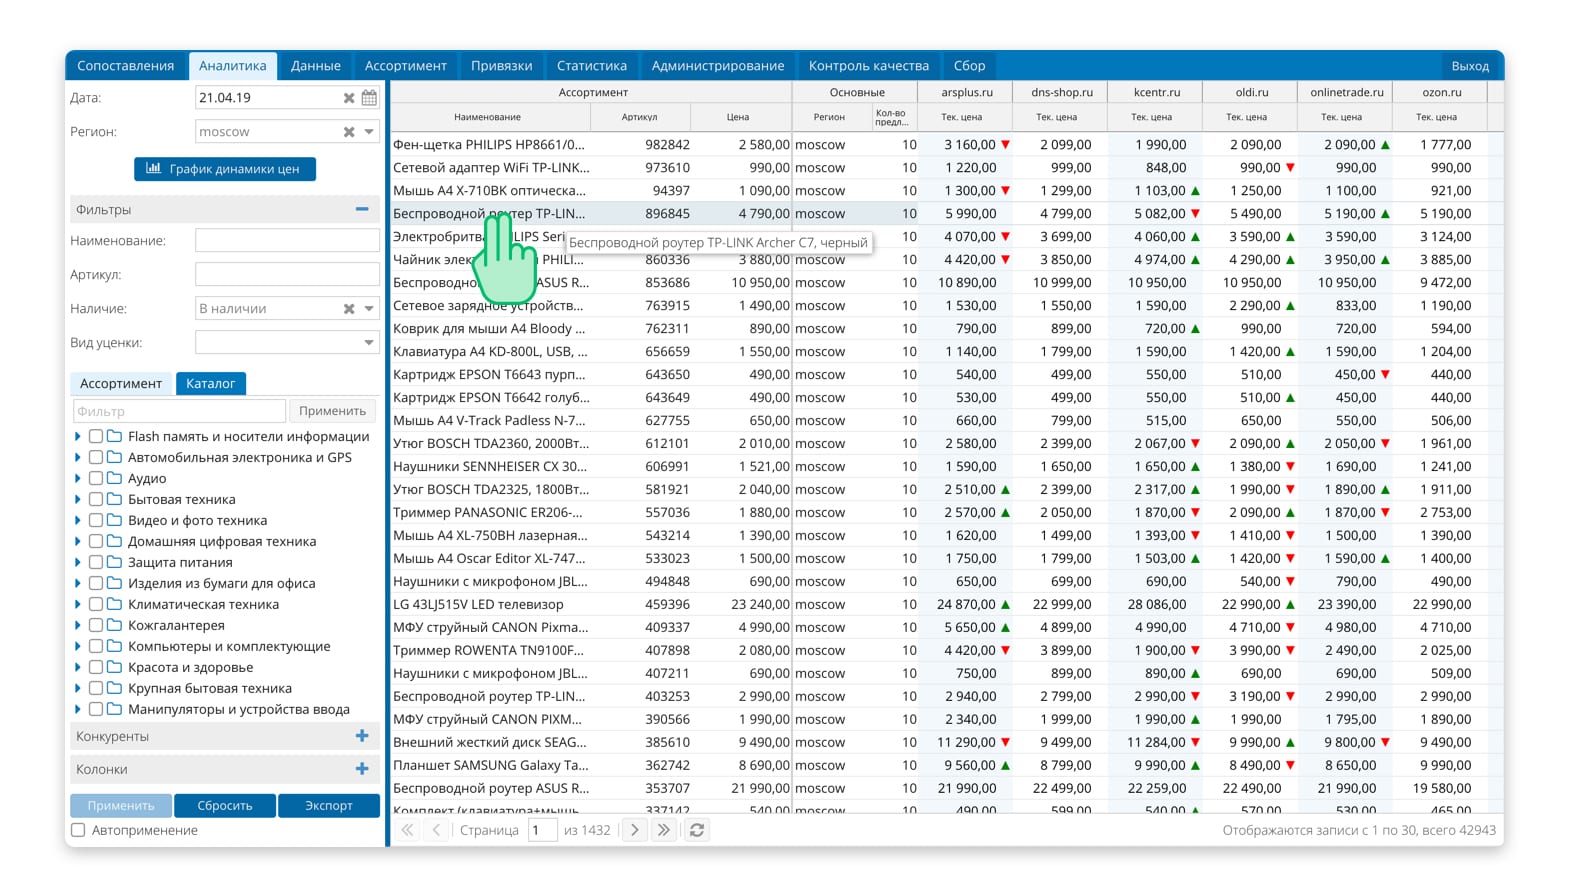Expand Конкуренты section with plus icon
This screenshot has width=1570, height=896.
coord(362,736)
